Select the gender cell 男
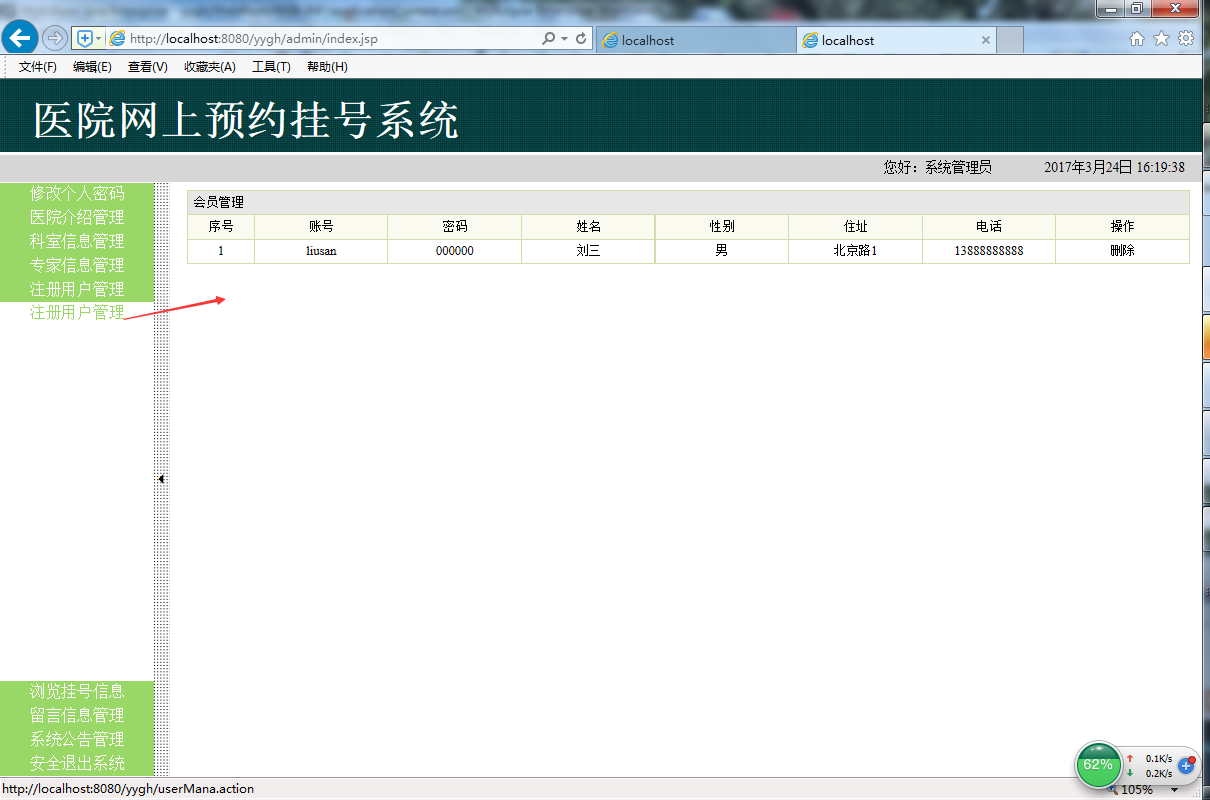1210x800 pixels. 722,251
